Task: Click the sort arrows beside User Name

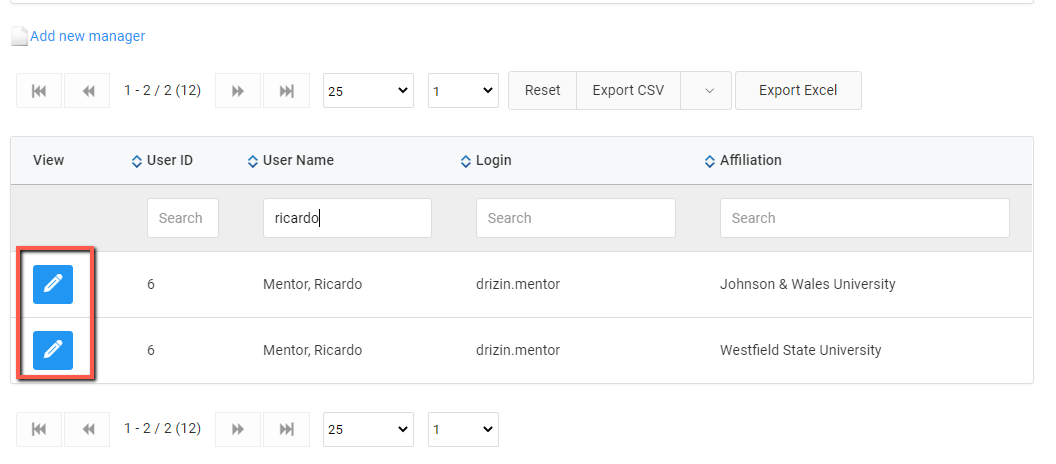Action: (x=253, y=162)
